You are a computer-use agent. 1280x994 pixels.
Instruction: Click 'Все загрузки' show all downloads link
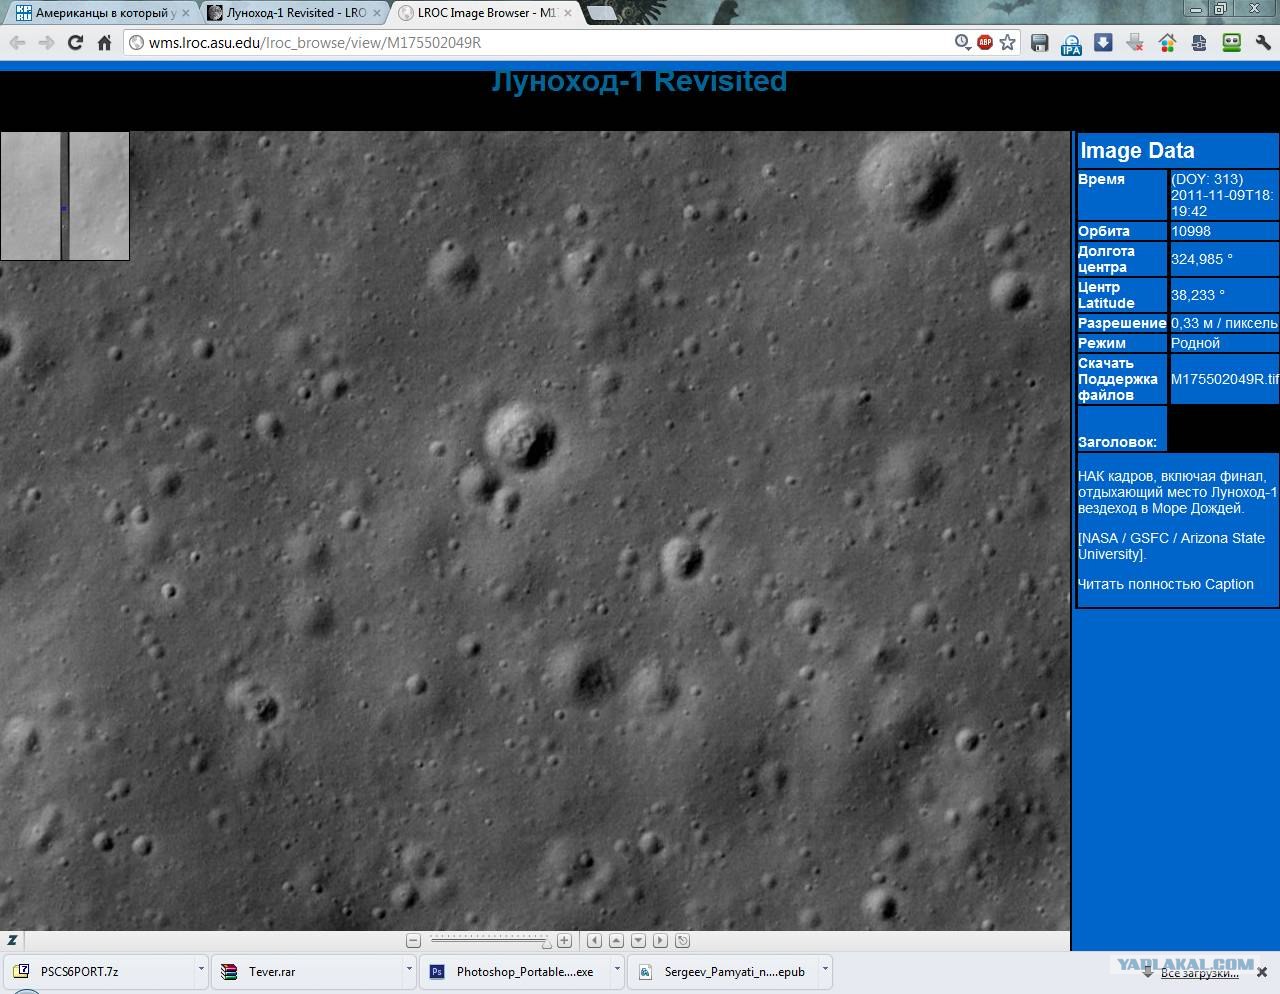click(1199, 973)
